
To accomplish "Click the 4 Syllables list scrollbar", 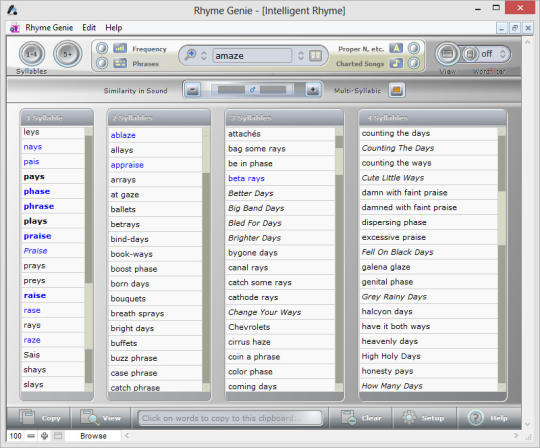I will [x=502, y=259].
